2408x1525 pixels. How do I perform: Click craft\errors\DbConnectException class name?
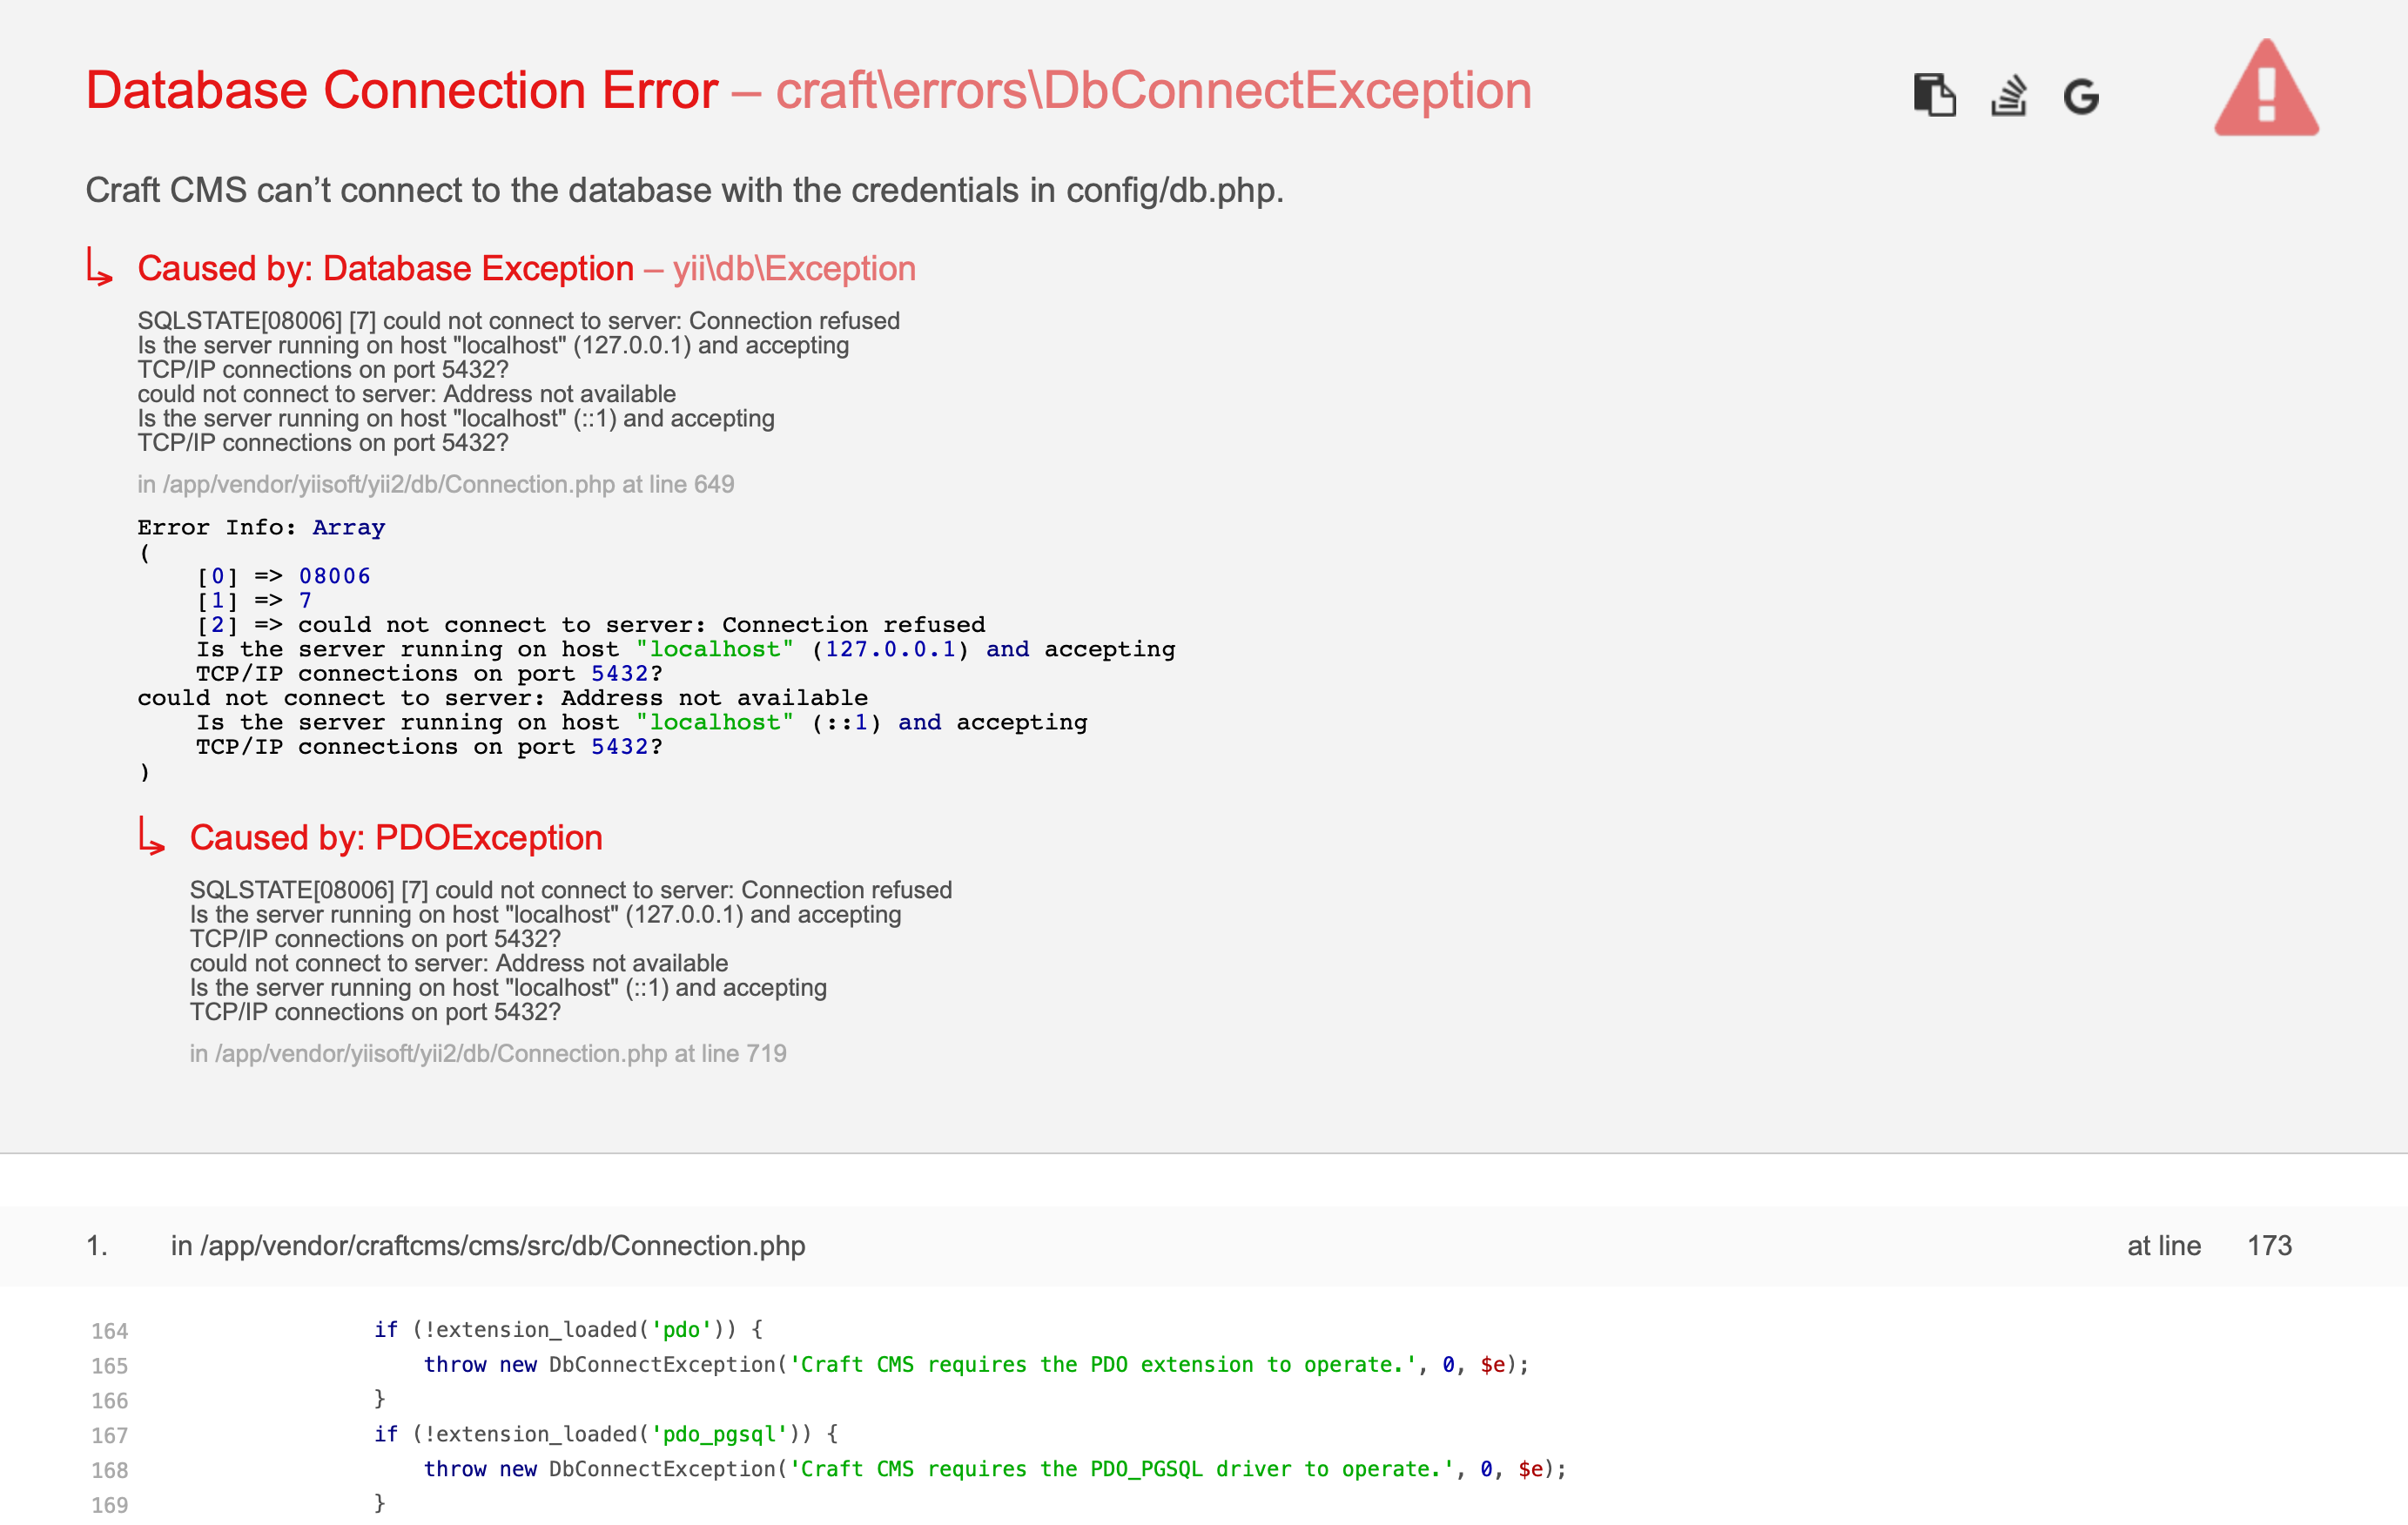1153,90
